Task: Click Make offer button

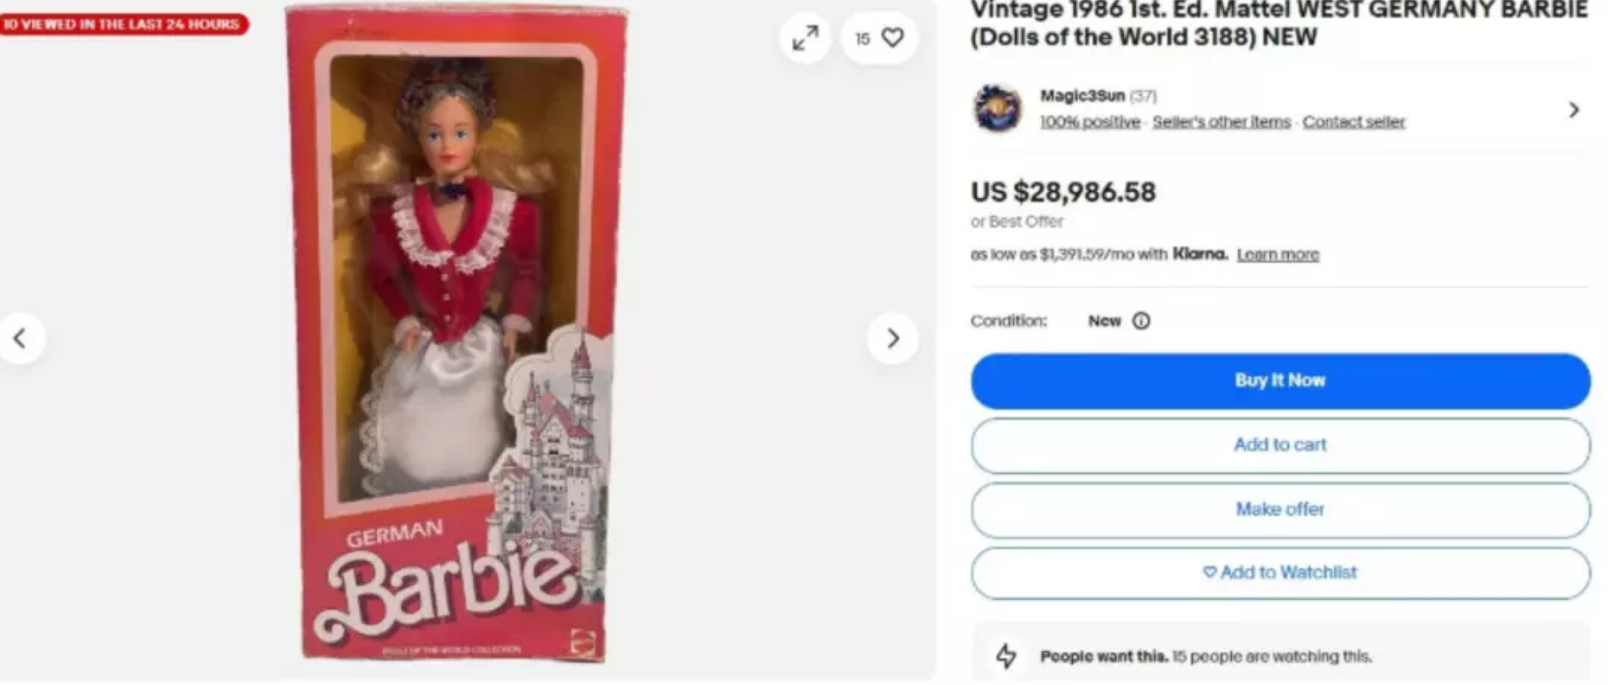Action: [1280, 509]
